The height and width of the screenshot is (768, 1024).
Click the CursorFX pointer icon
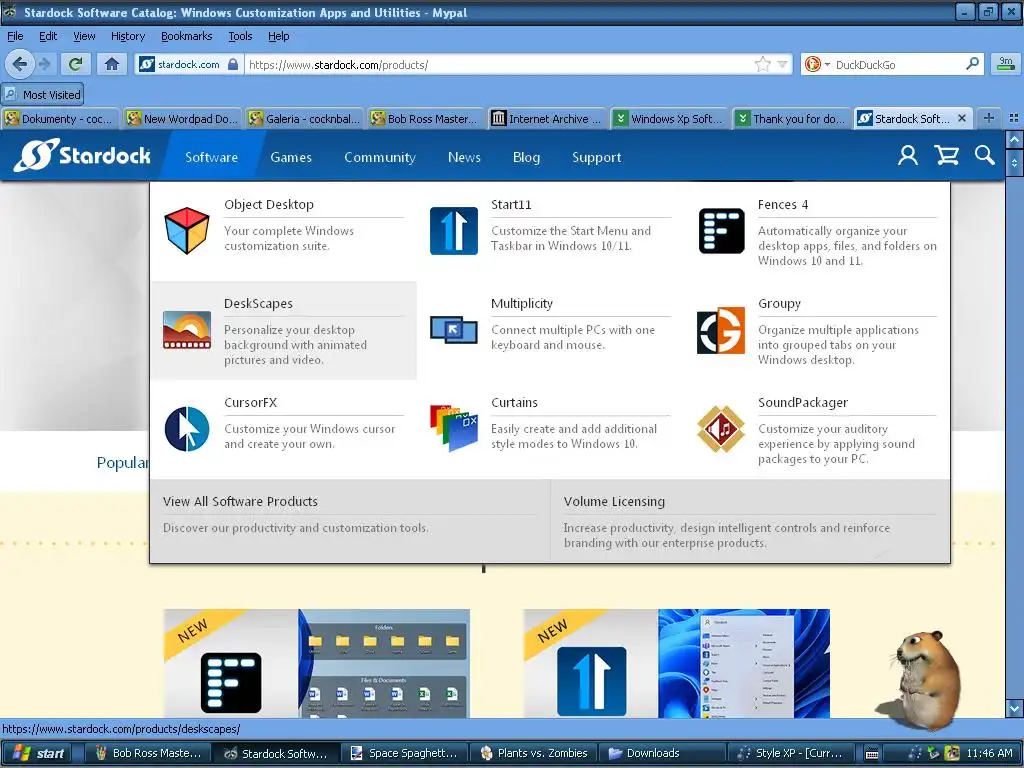[x=187, y=429]
